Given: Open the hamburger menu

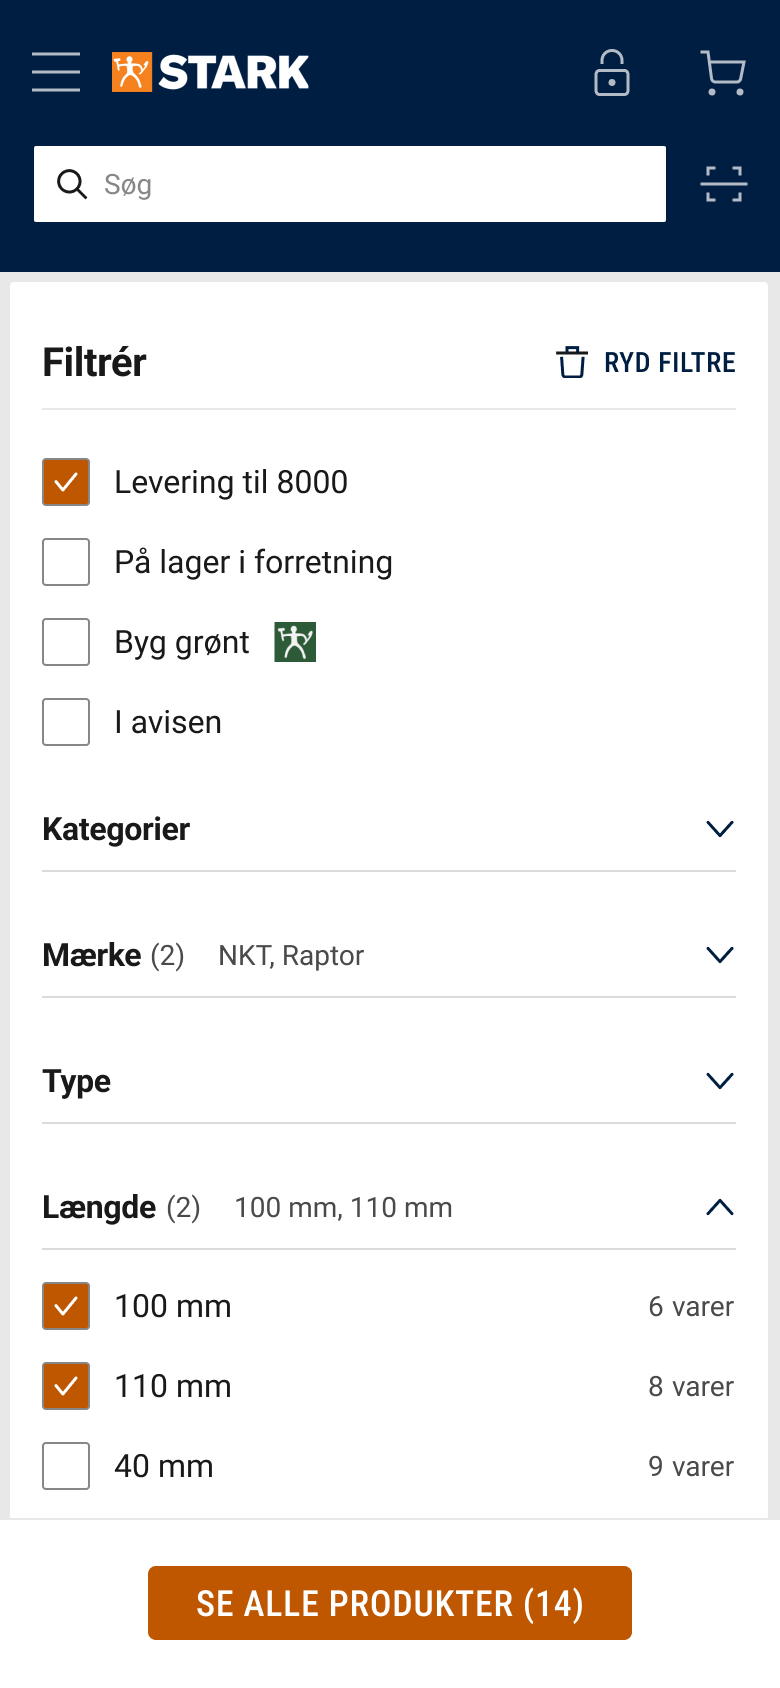Looking at the screenshot, I should pyautogui.click(x=56, y=72).
